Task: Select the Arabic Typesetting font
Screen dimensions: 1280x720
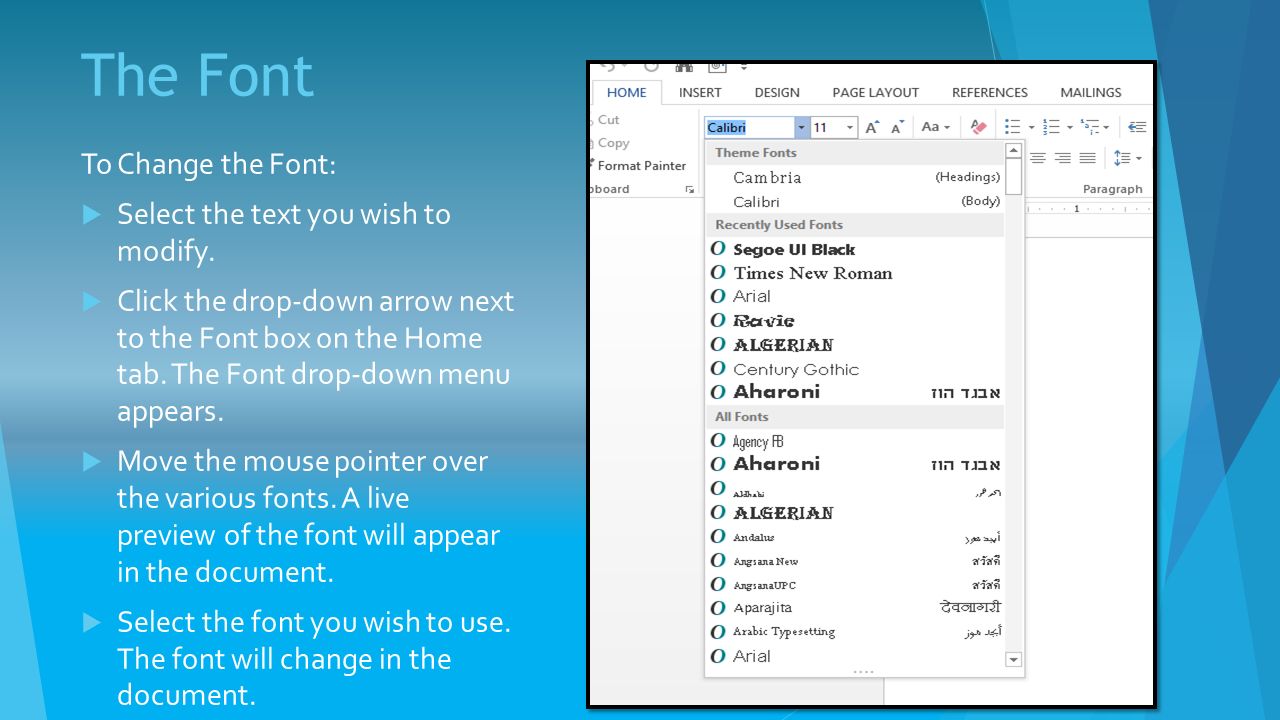Action: point(854,632)
